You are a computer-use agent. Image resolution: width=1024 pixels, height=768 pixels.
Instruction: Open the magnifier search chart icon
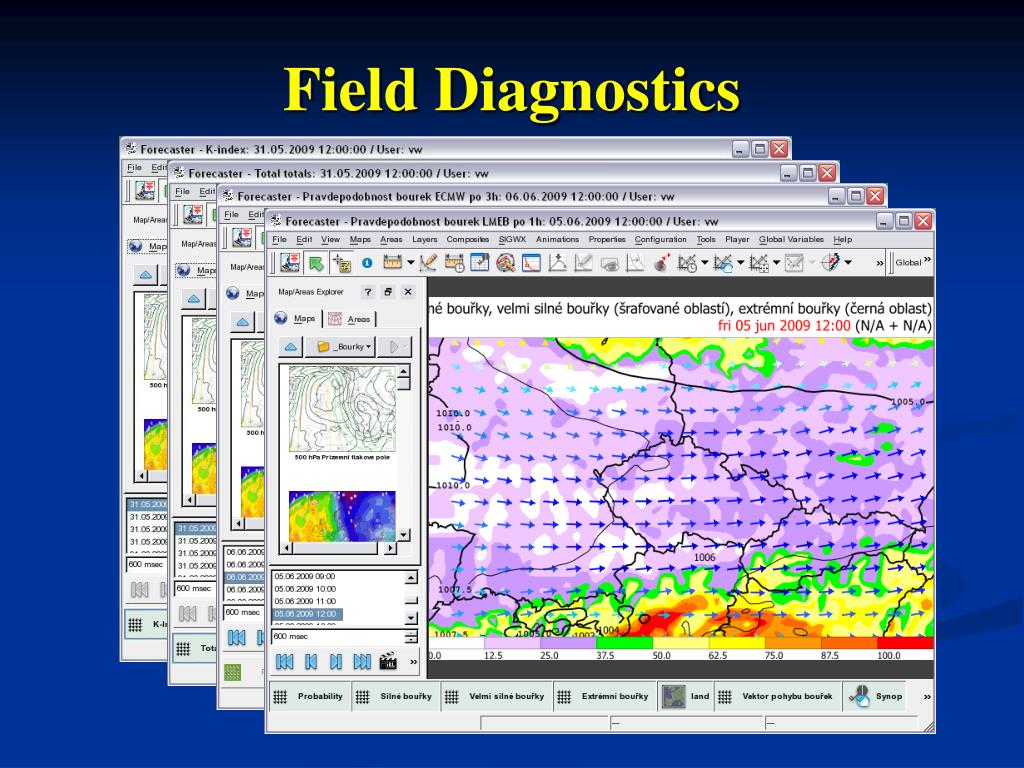(x=505, y=263)
